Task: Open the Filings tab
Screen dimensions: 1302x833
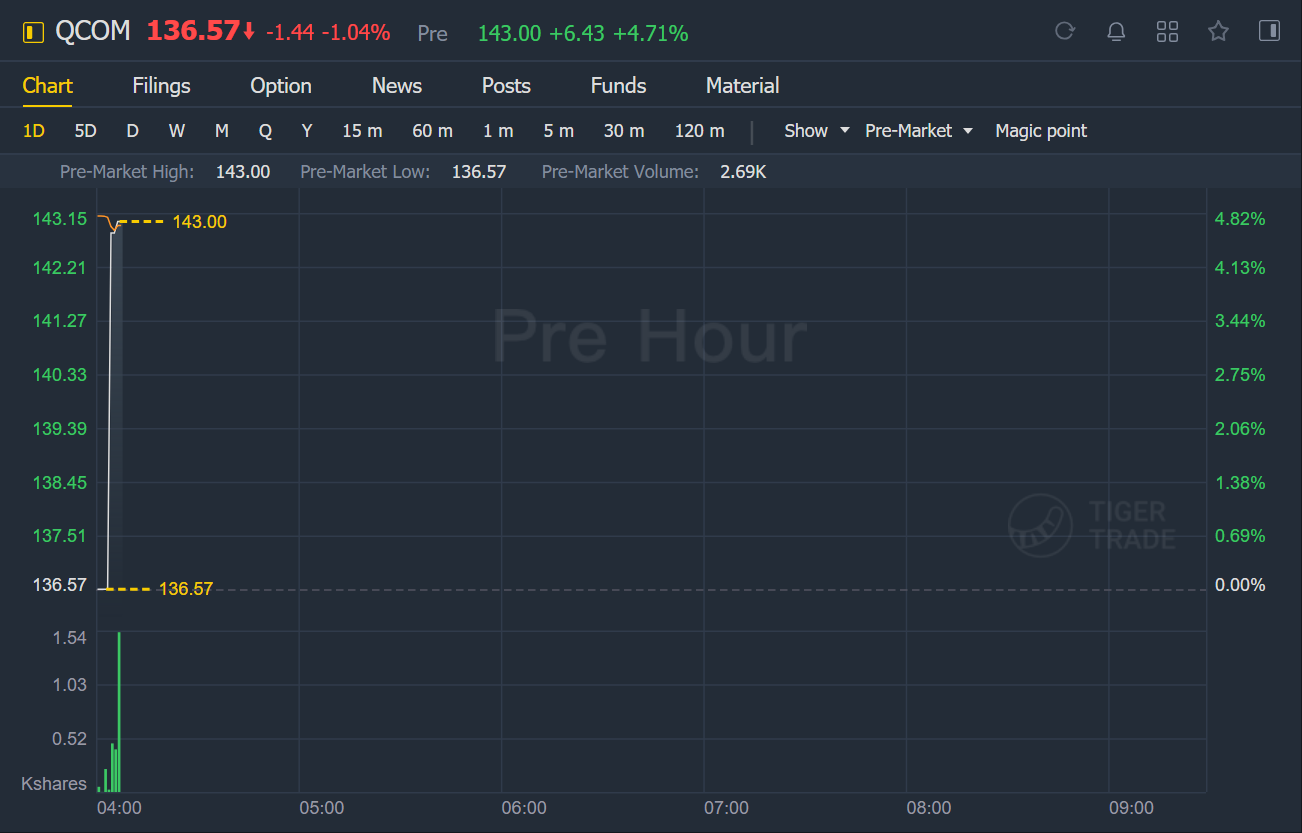Action: pos(161,86)
